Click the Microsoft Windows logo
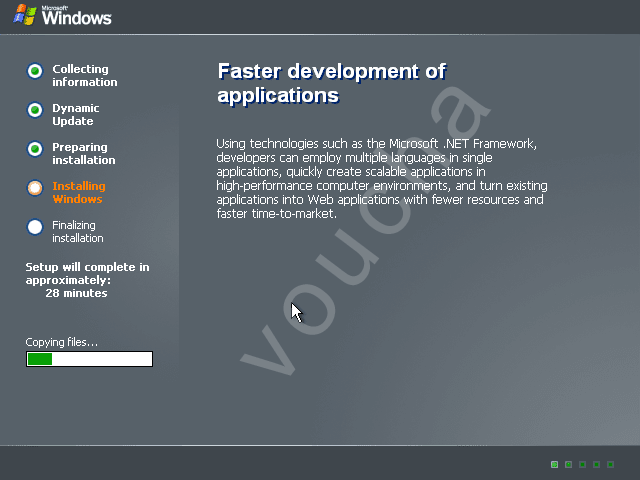 pyautogui.click(x=62, y=16)
